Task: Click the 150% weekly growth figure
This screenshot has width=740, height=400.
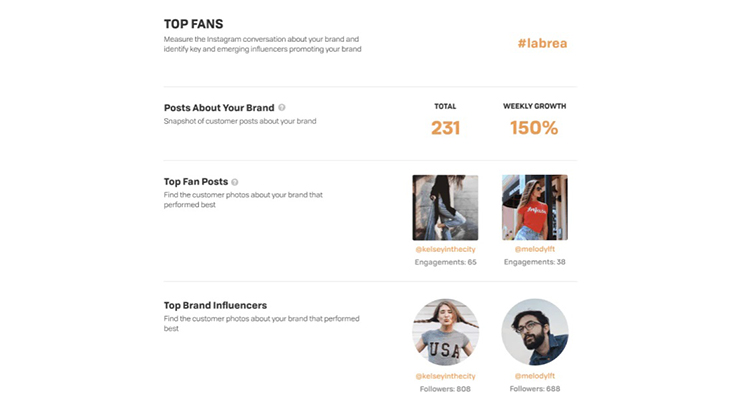Action: tap(534, 128)
